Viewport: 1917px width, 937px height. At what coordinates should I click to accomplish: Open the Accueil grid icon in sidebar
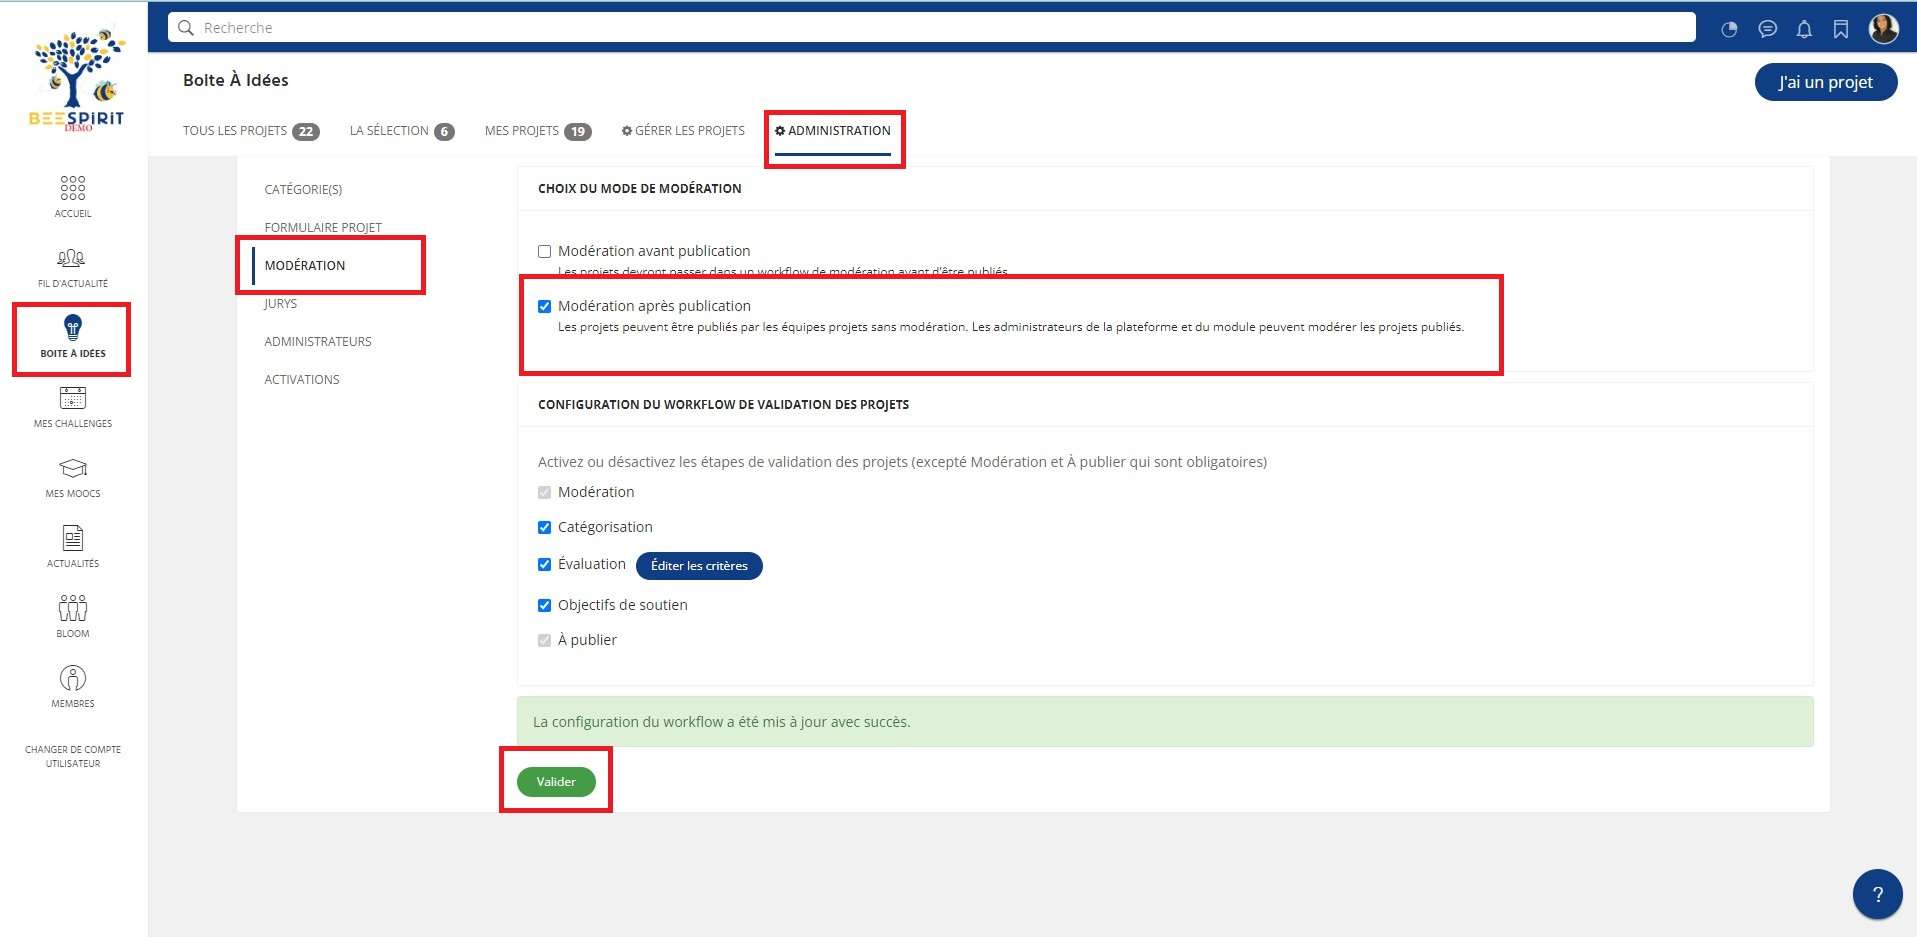73,188
